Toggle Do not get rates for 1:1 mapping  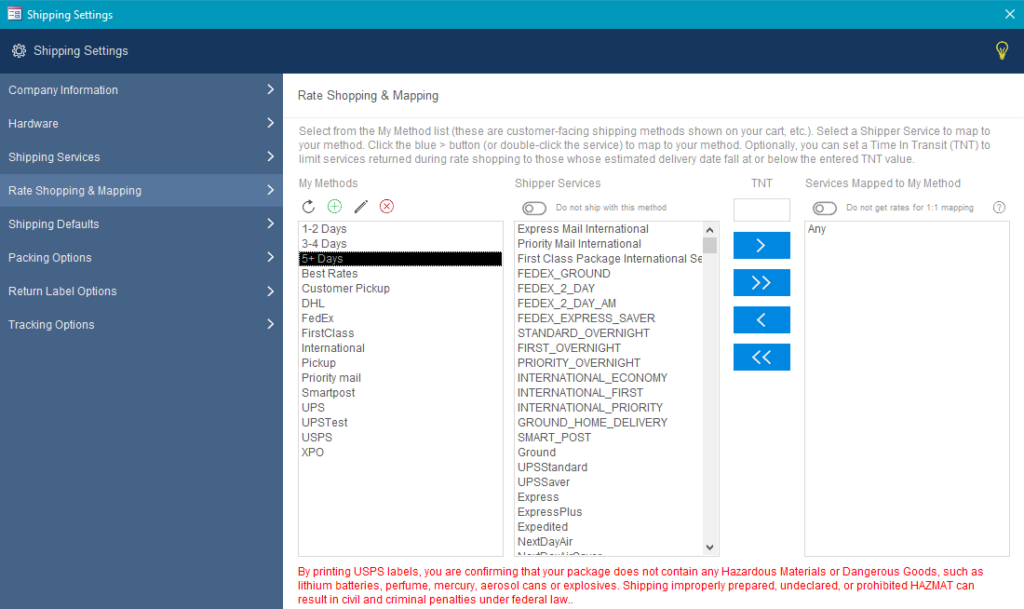tap(824, 207)
